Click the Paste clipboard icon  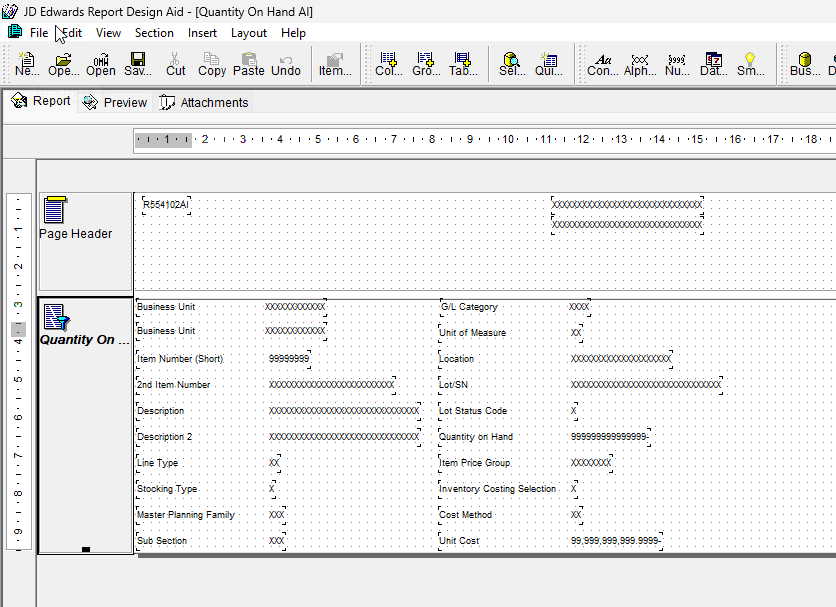pyautogui.click(x=248, y=63)
